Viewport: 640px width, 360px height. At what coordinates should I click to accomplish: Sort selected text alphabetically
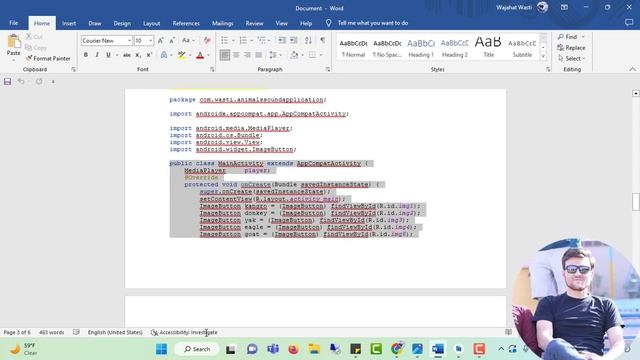(x=308, y=40)
